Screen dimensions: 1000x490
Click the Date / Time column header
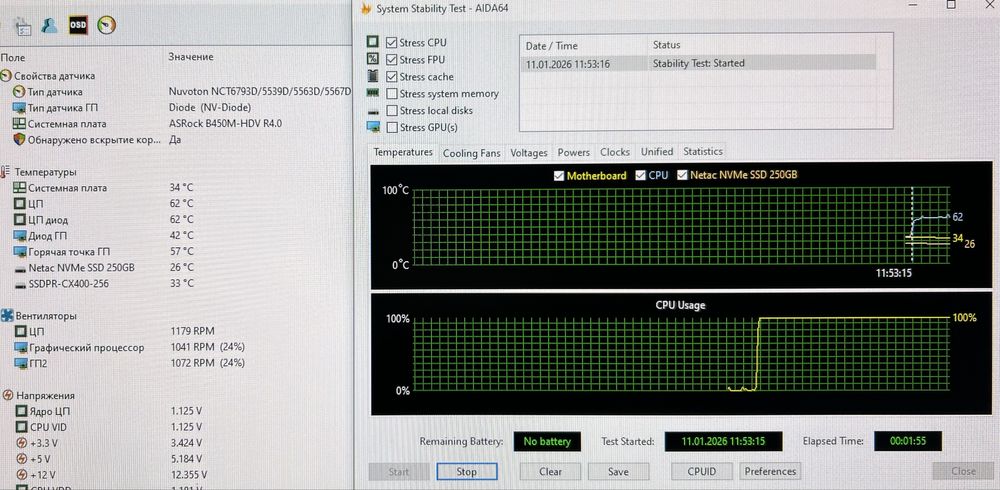(x=552, y=46)
